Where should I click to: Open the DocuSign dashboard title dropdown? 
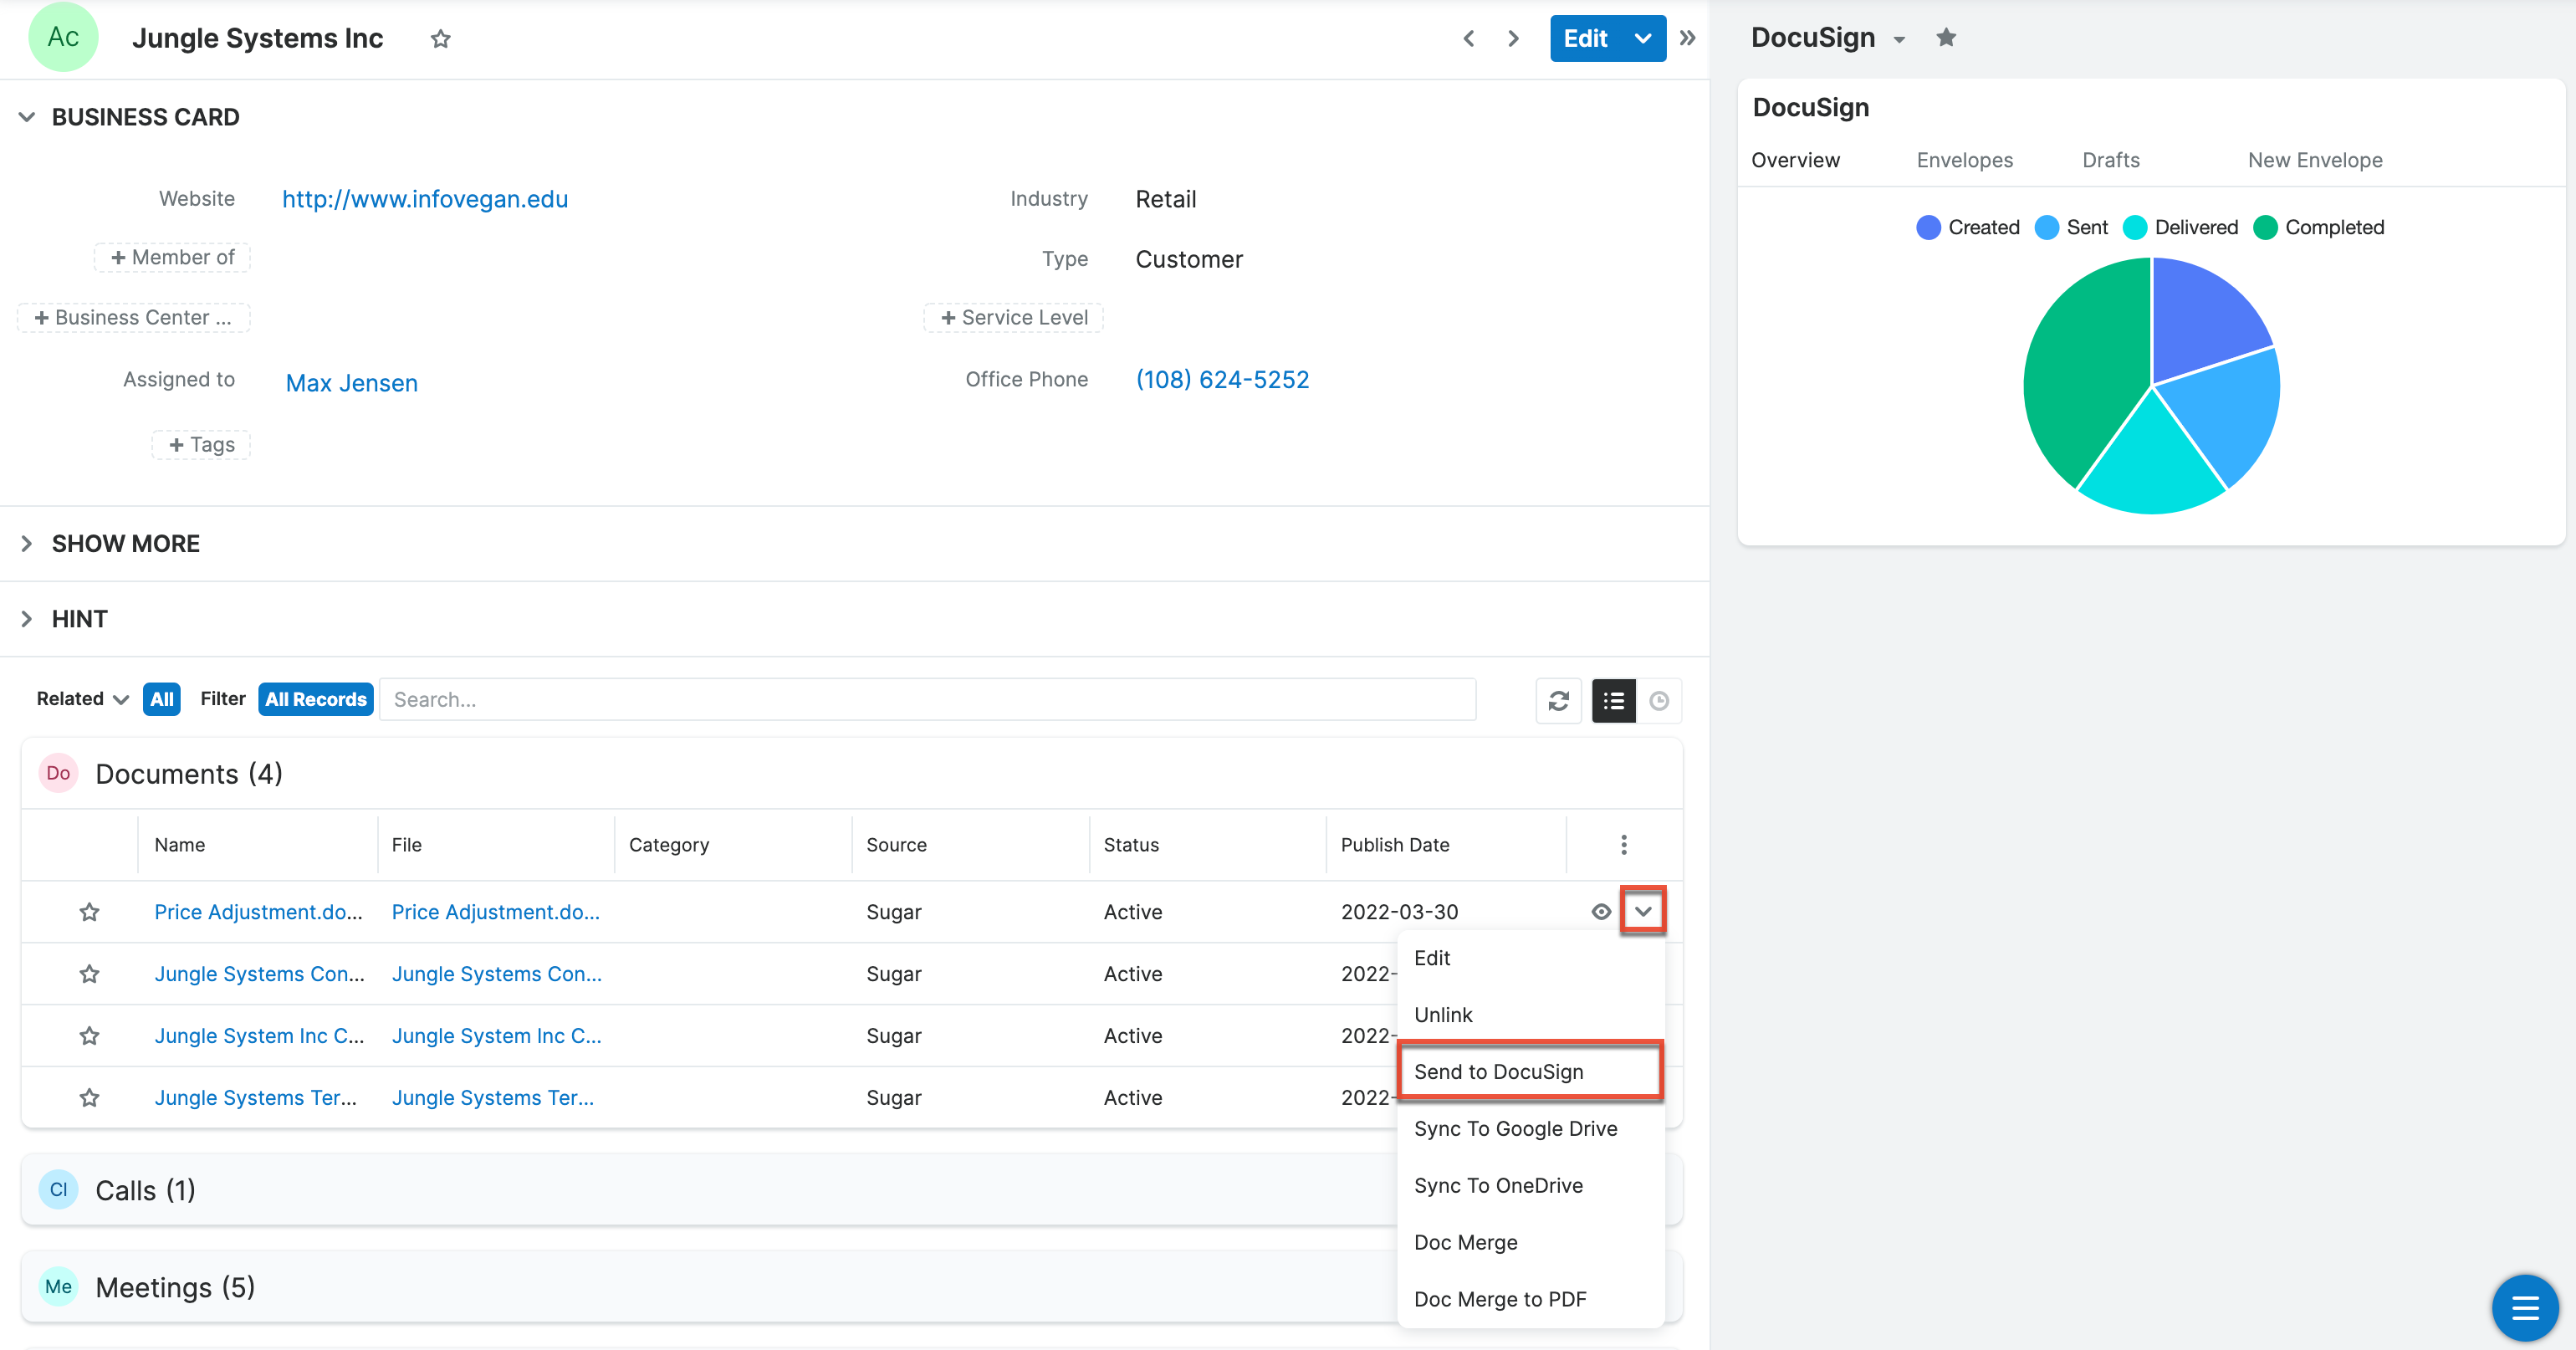click(1899, 40)
